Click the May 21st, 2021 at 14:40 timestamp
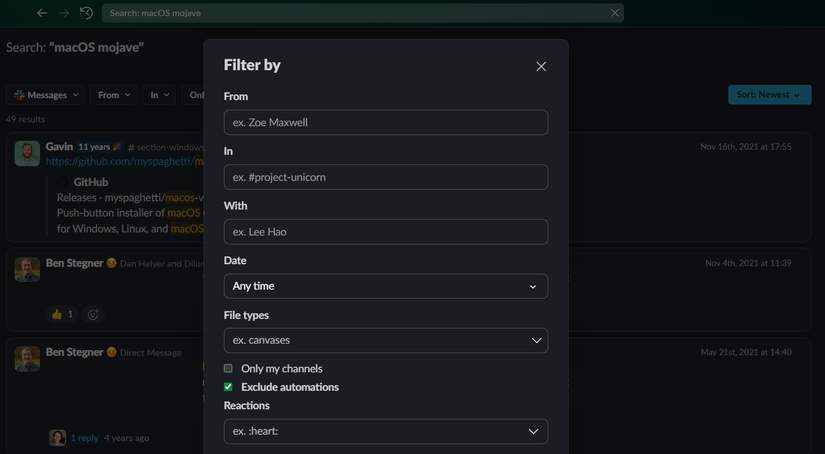Viewport: 825px width, 454px height. (x=746, y=352)
